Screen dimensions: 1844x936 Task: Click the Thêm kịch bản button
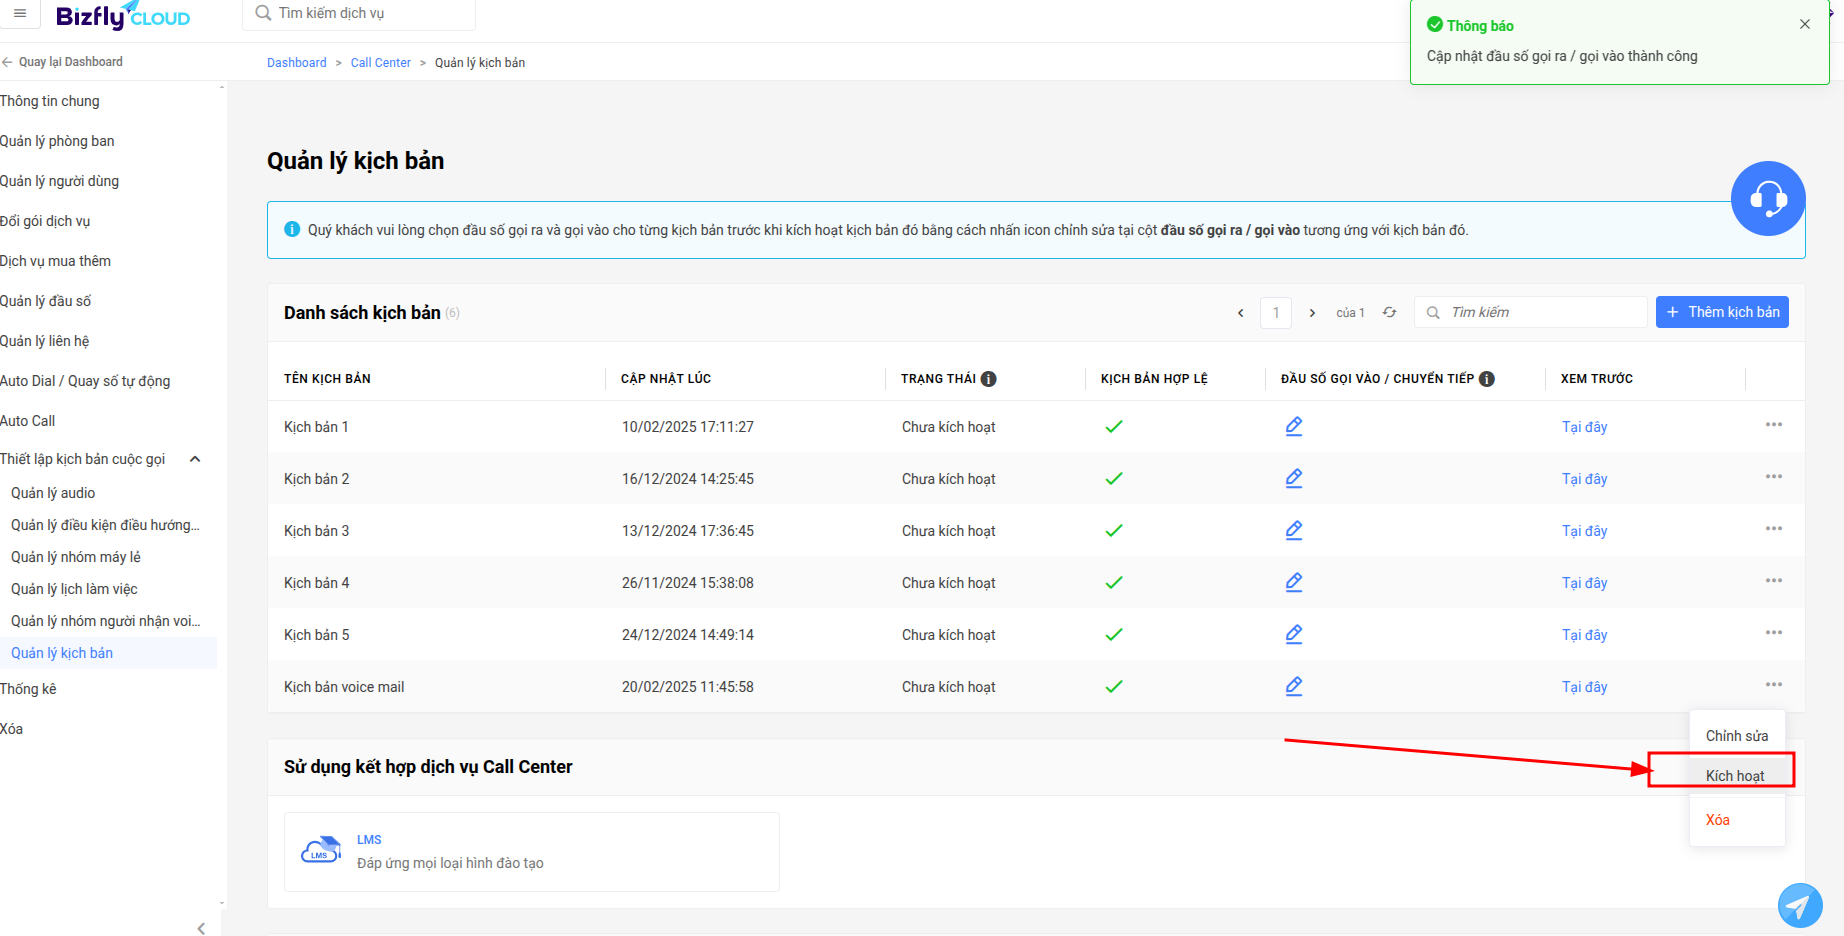tap(1722, 312)
